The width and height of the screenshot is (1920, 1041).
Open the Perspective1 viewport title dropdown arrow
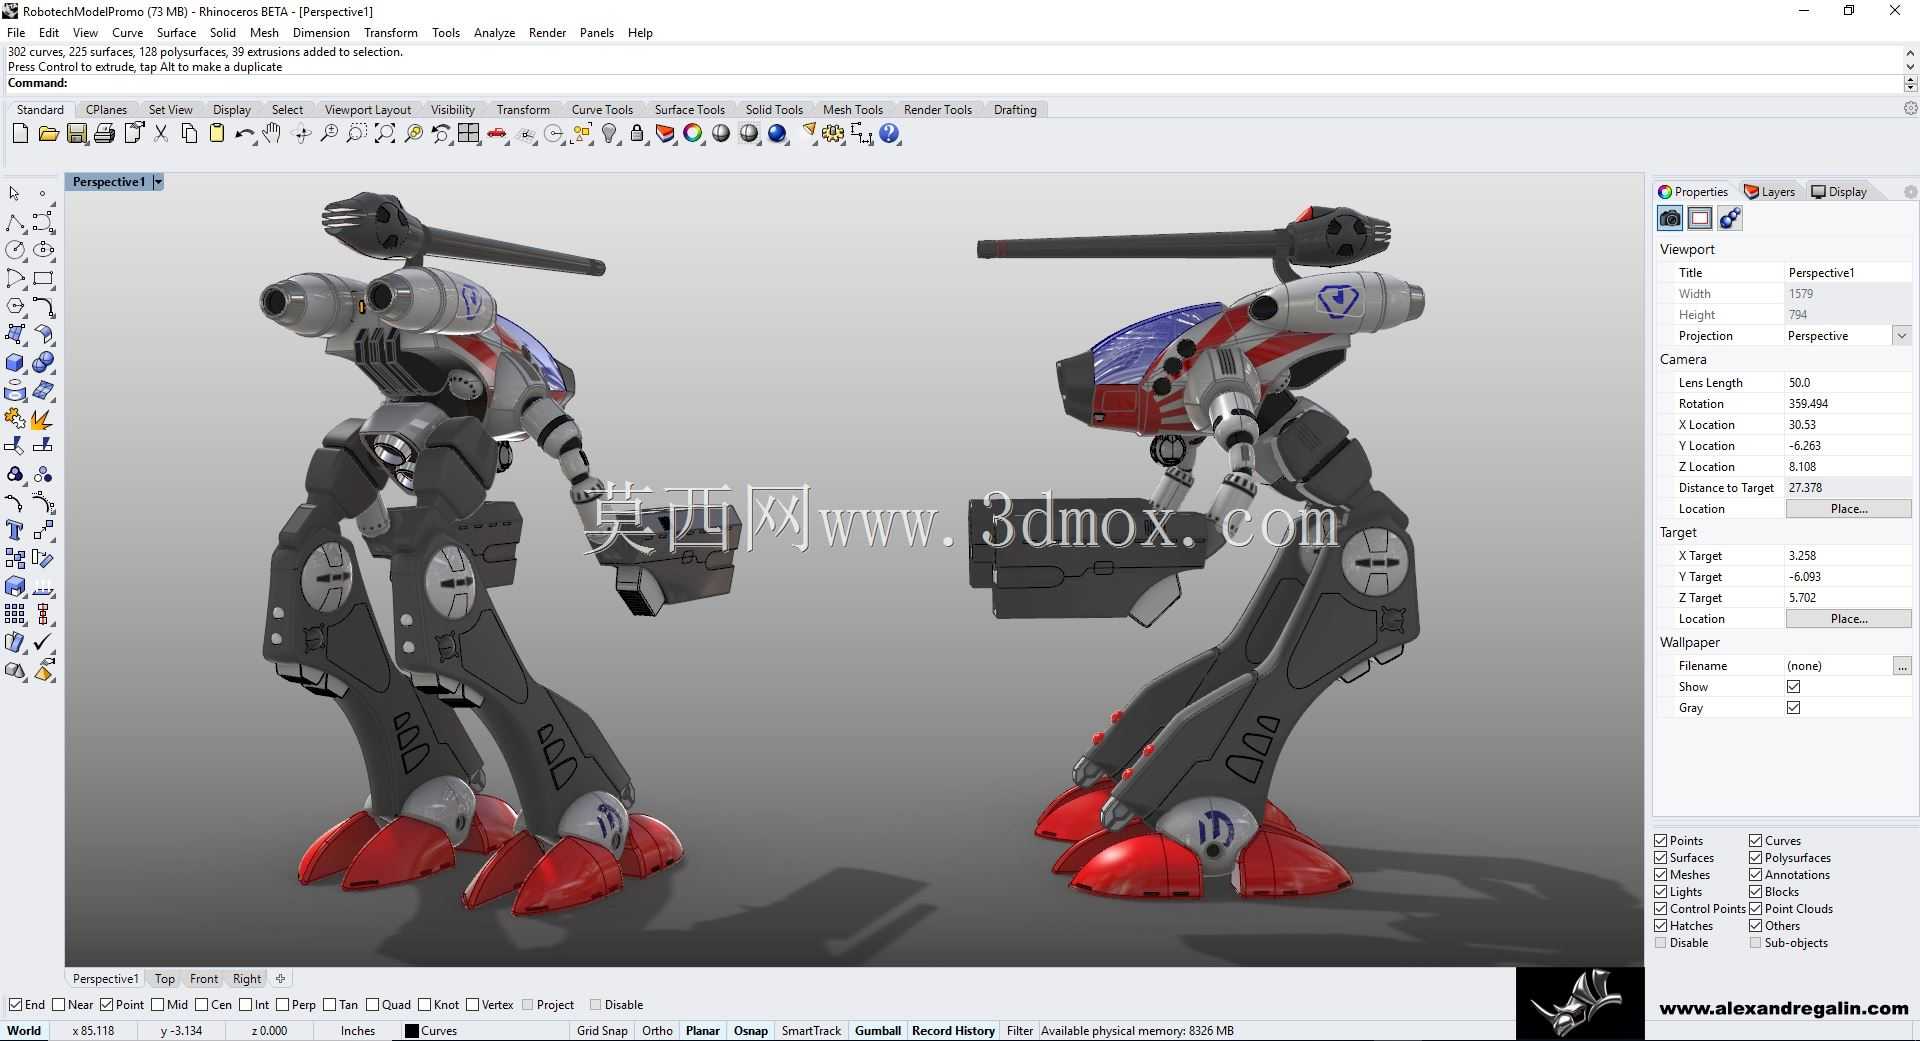tap(157, 182)
